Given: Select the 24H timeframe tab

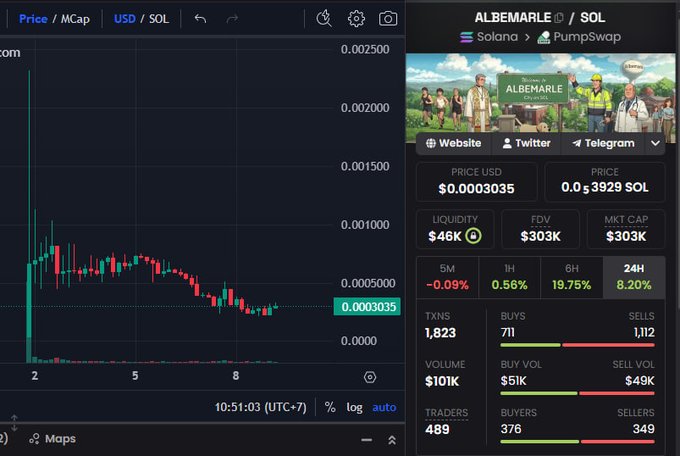Looking at the screenshot, I should 634,277.
